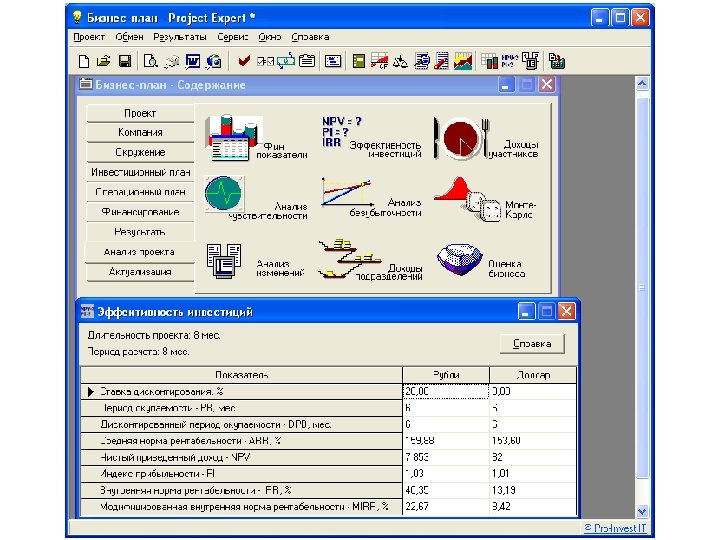Screen dimensions: 720x540
Task: Open the Окно menu
Action: [270, 37]
